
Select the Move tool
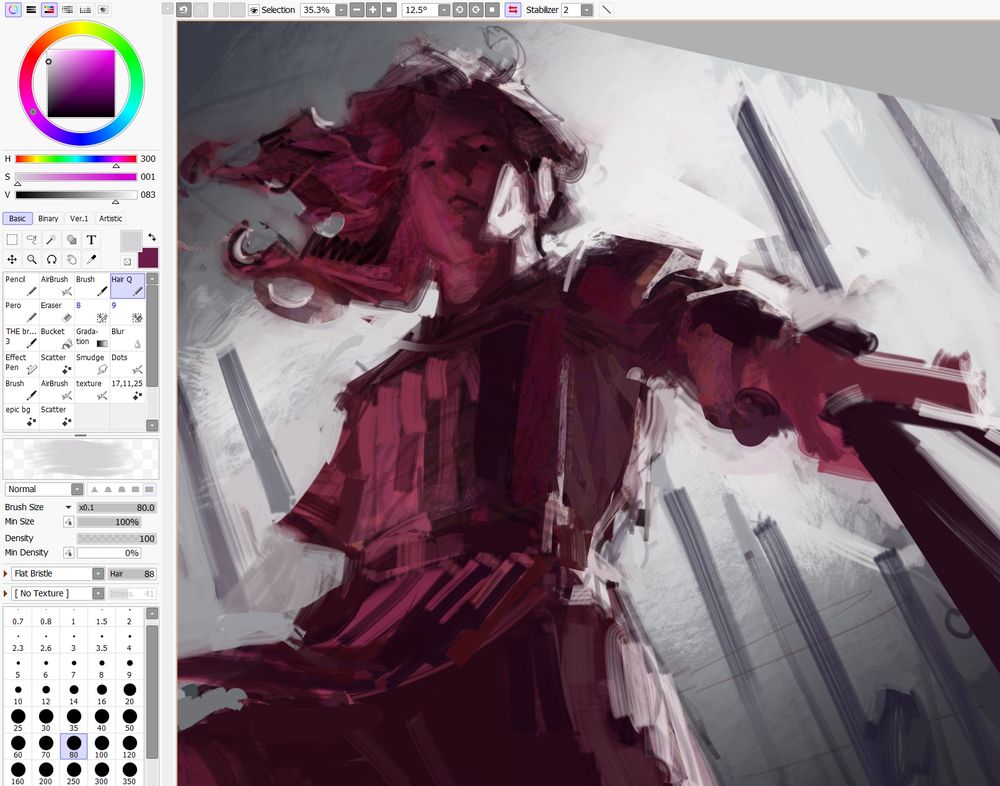click(12, 260)
